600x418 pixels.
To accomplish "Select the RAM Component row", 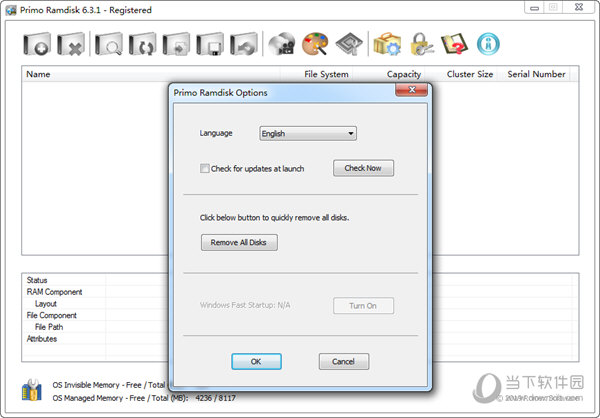I will pyautogui.click(x=54, y=292).
